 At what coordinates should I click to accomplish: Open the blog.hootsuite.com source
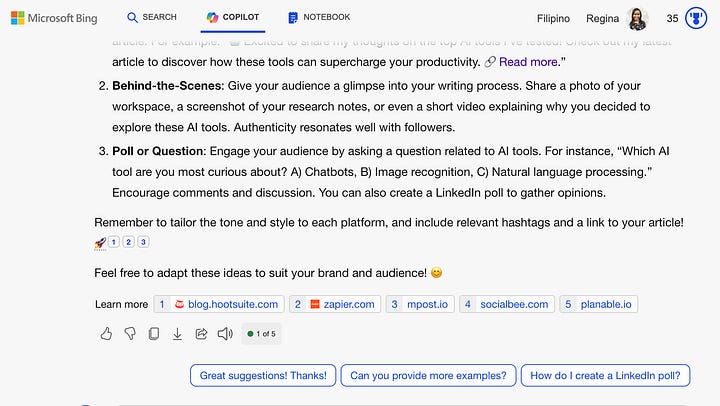coord(219,304)
